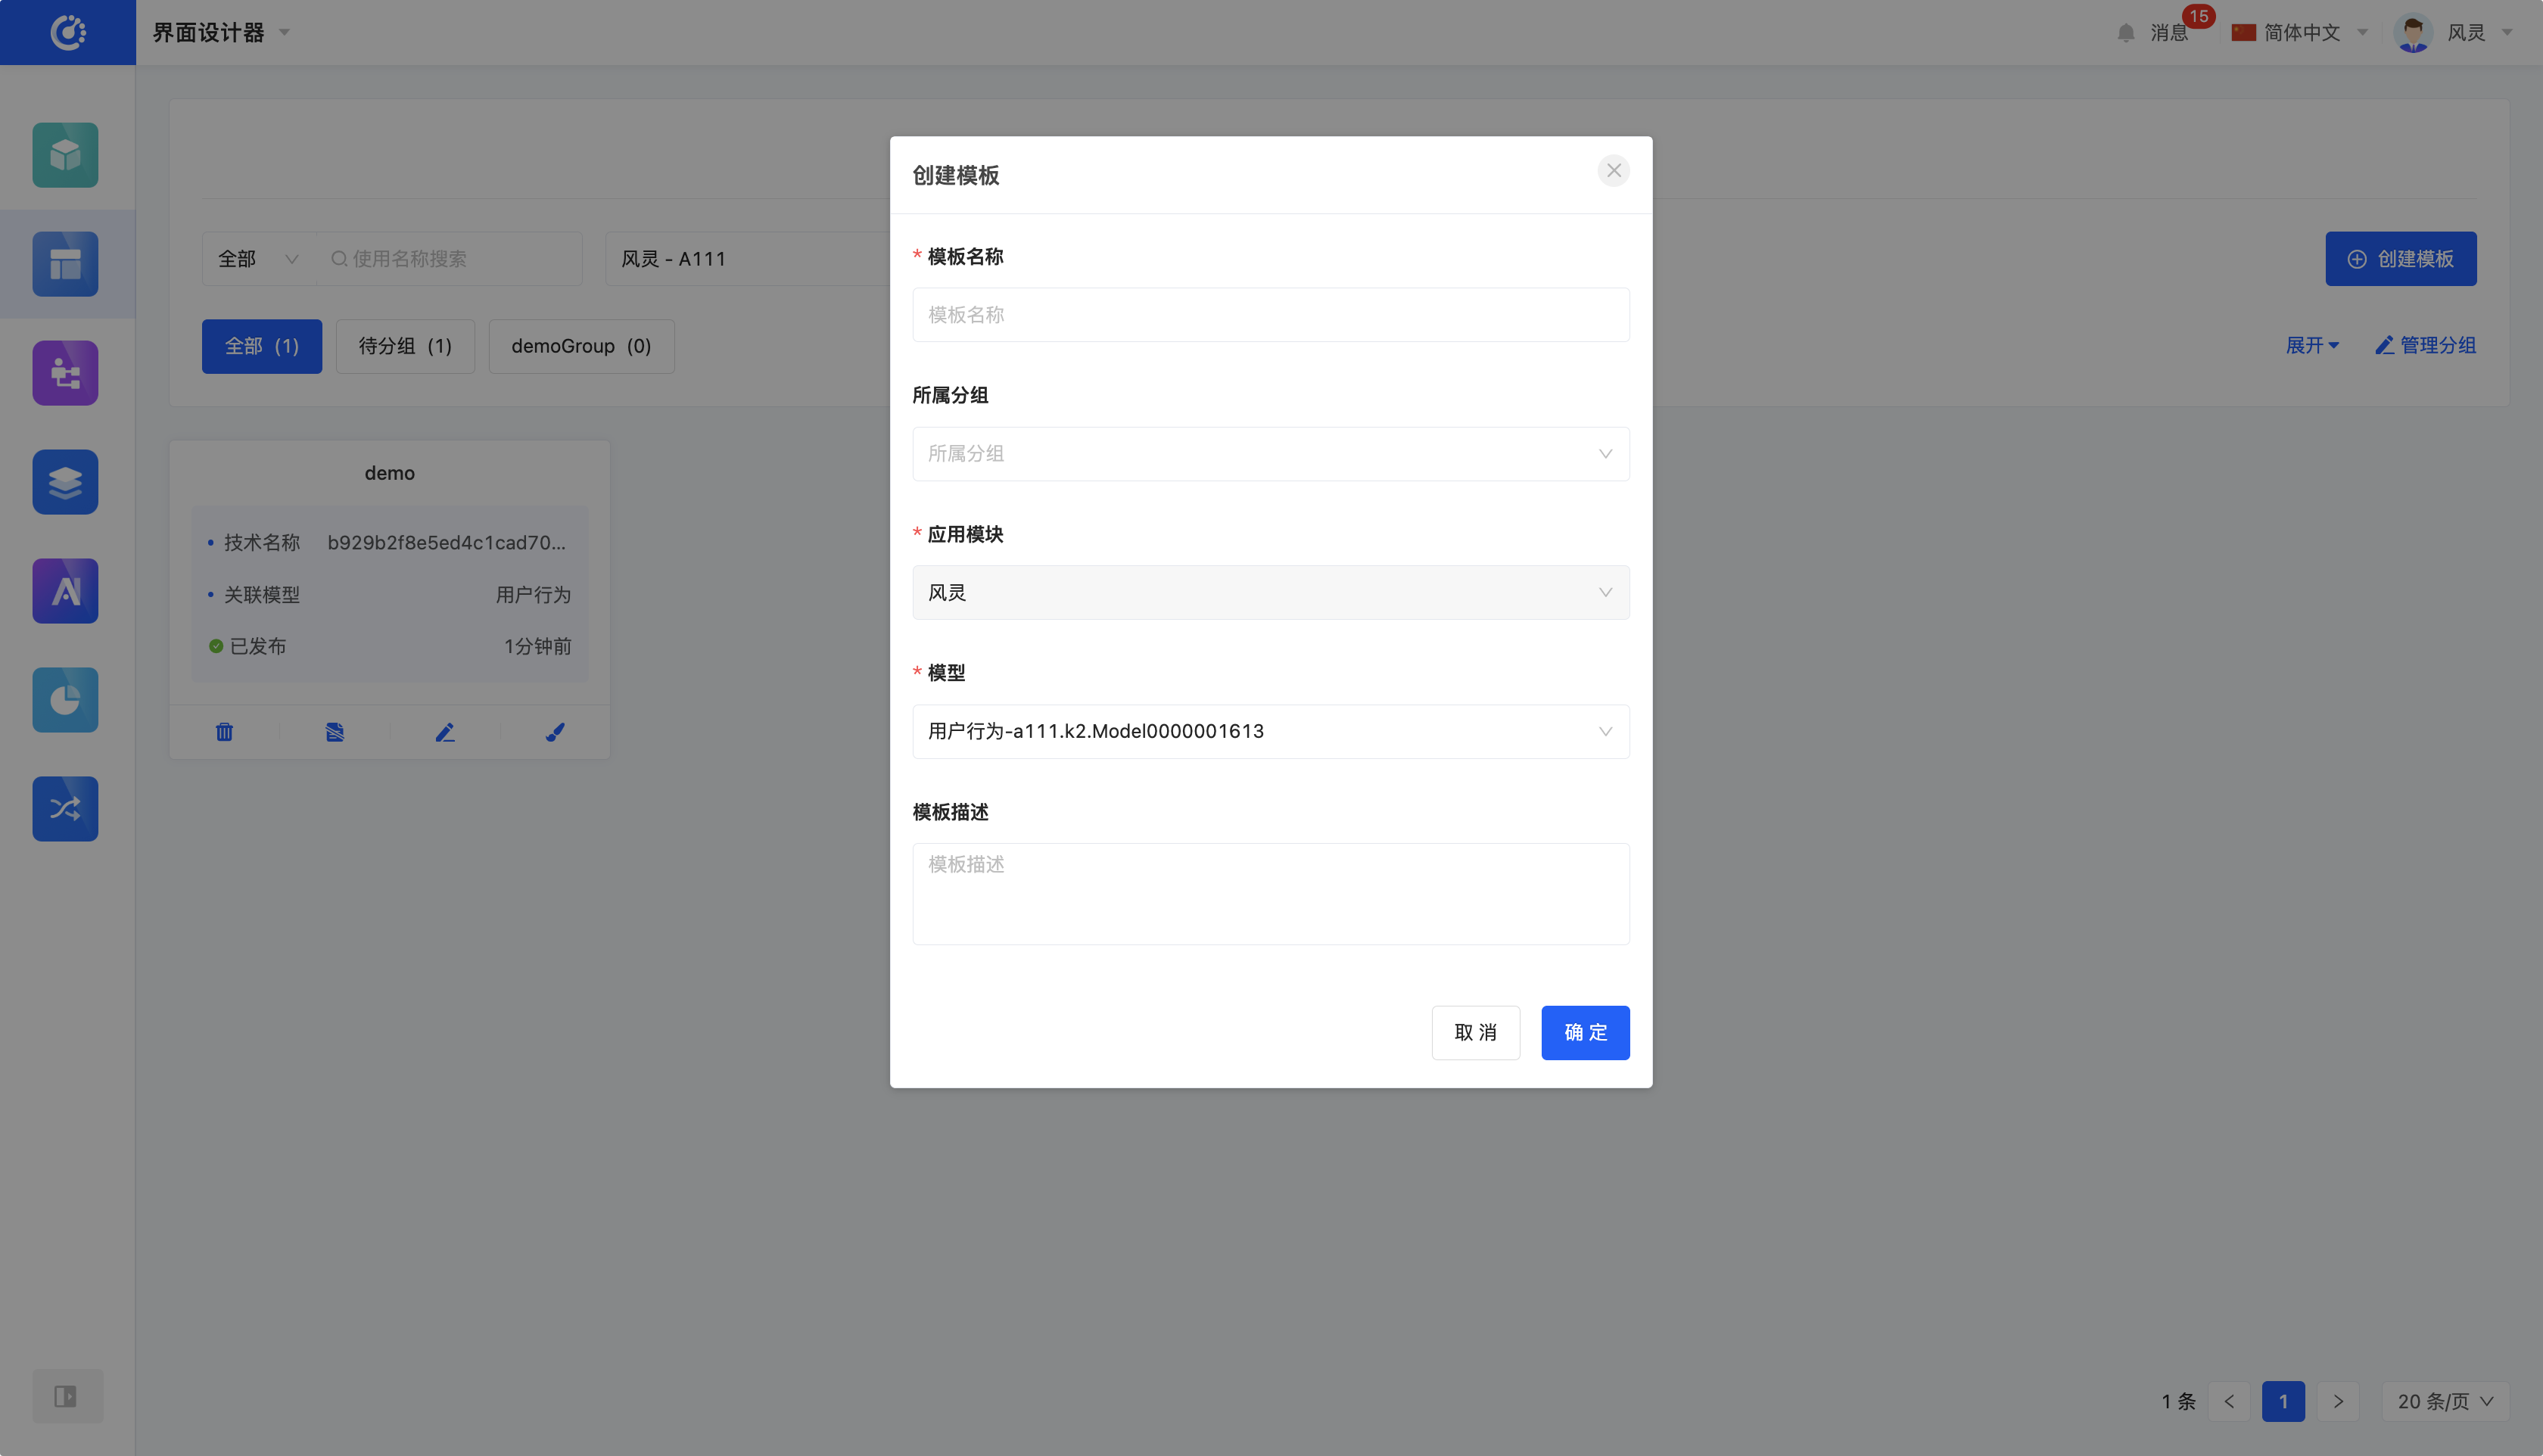
Task: Open the blue stacked layers sidebar icon
Action: click(x=65, y=482)
